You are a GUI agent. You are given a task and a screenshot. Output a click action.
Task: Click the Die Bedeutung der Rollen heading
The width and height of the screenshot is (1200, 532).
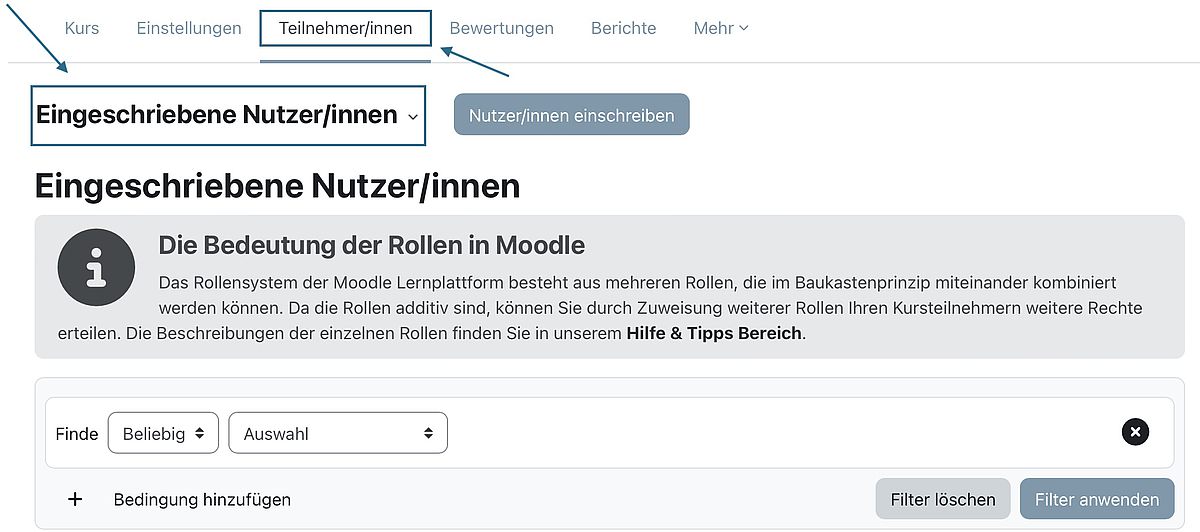point(372,245)
